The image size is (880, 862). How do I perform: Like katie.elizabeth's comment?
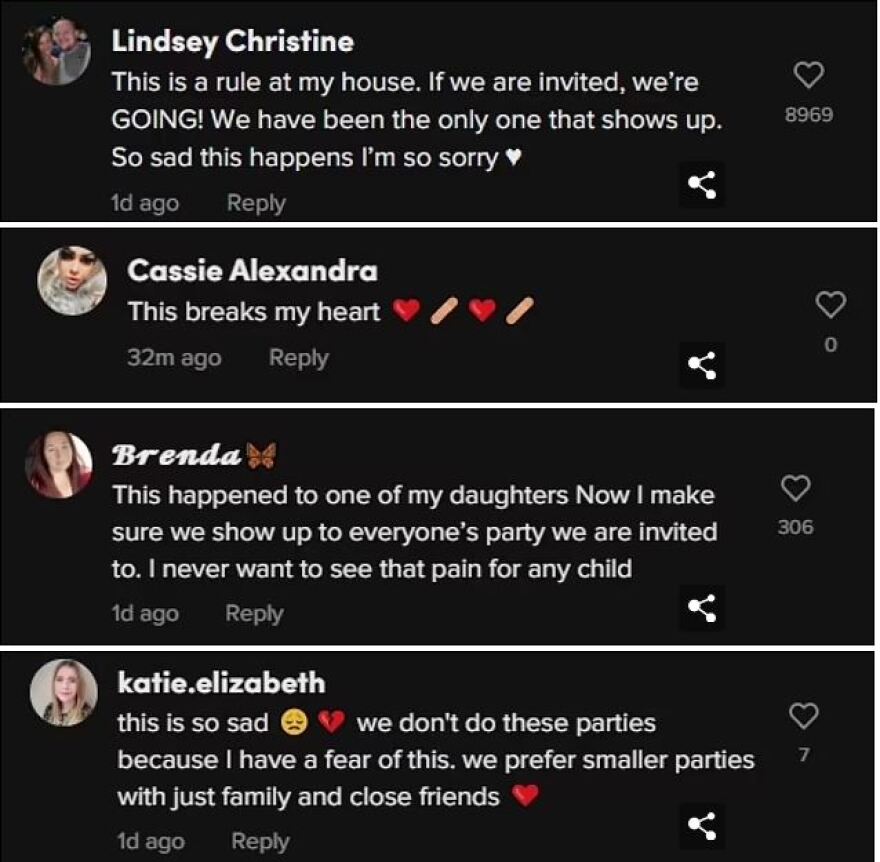804,716
